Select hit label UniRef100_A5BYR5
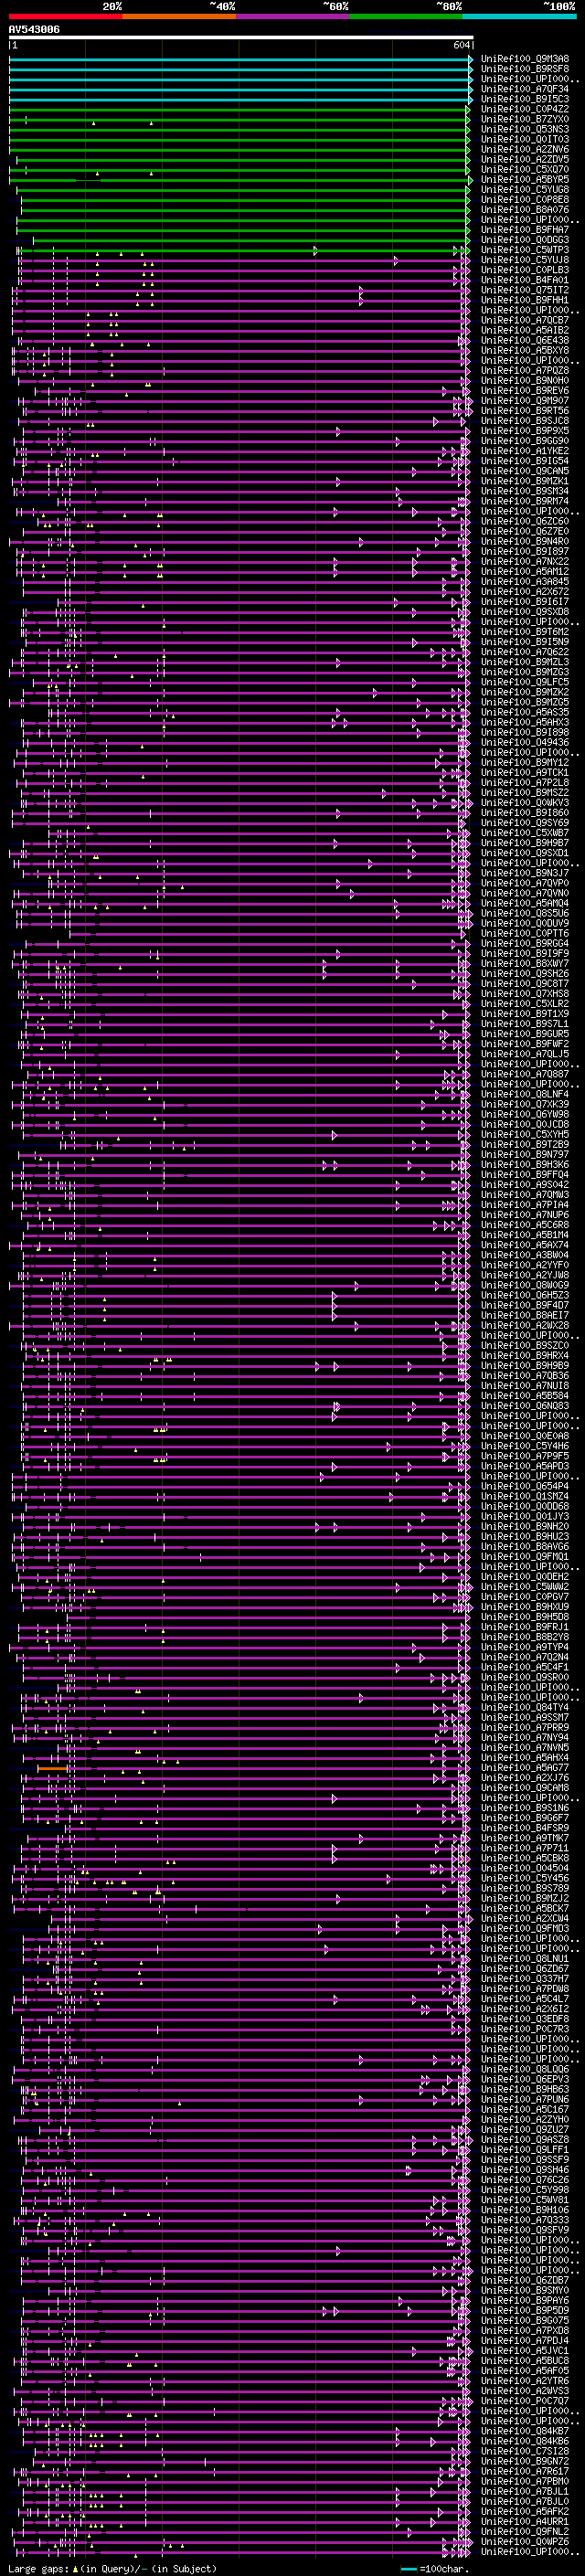 pos(525,179)
